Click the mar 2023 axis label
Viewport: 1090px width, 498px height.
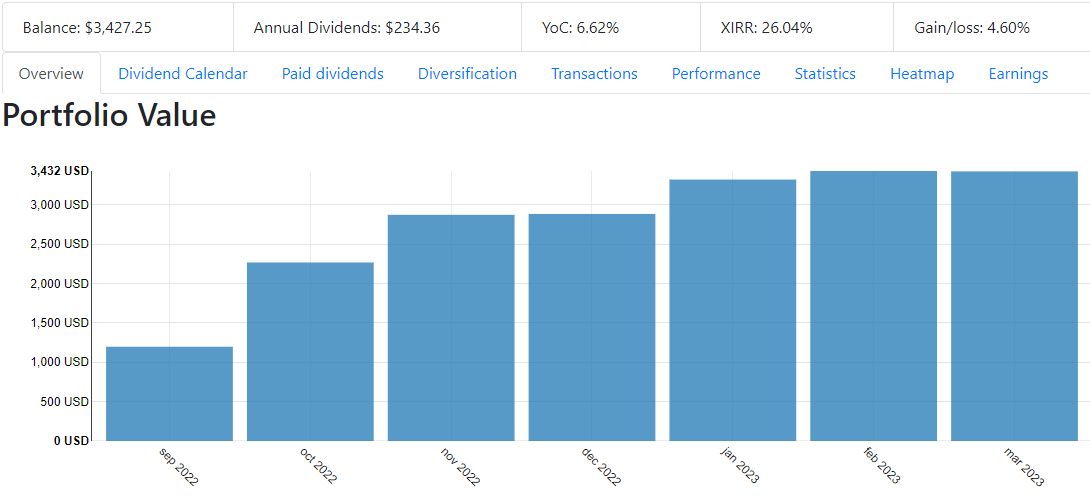pos(1024,466)
